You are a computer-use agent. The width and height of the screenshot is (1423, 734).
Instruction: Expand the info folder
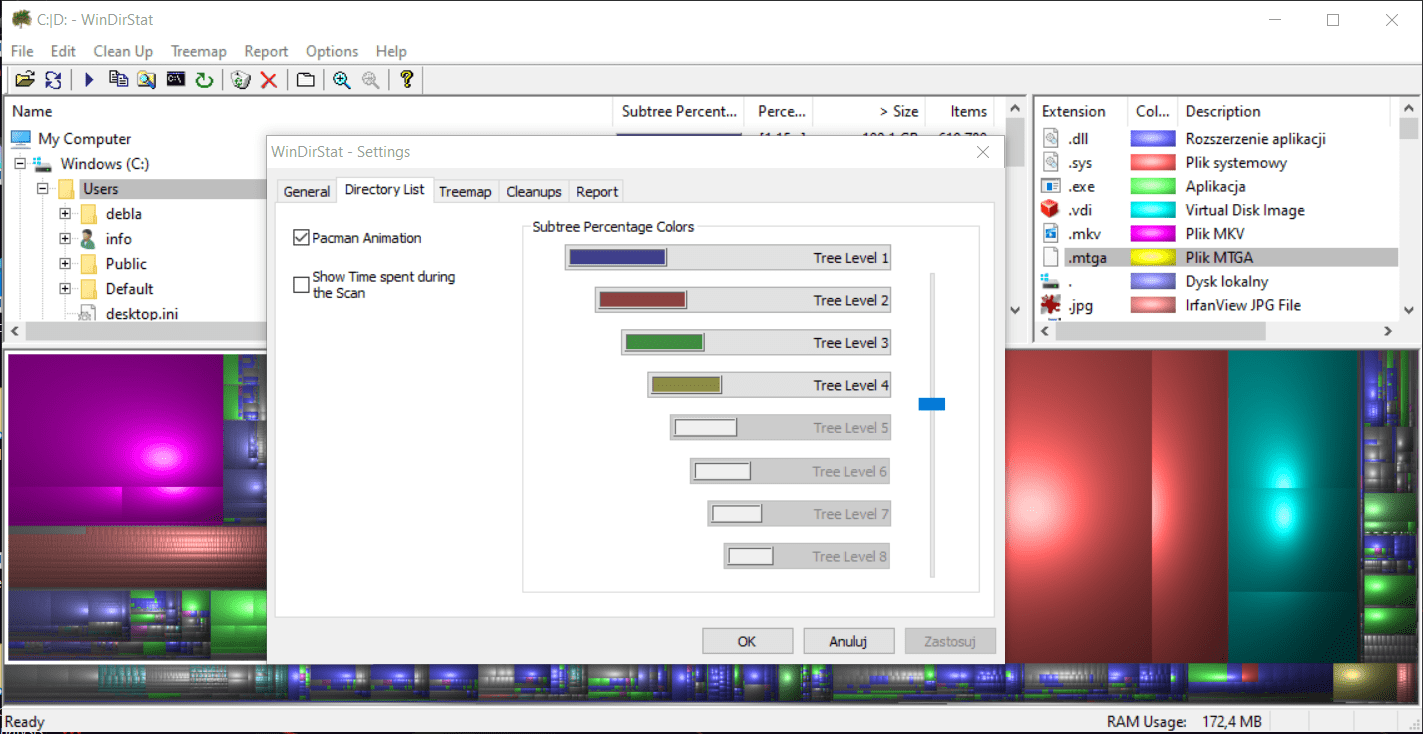65,239
